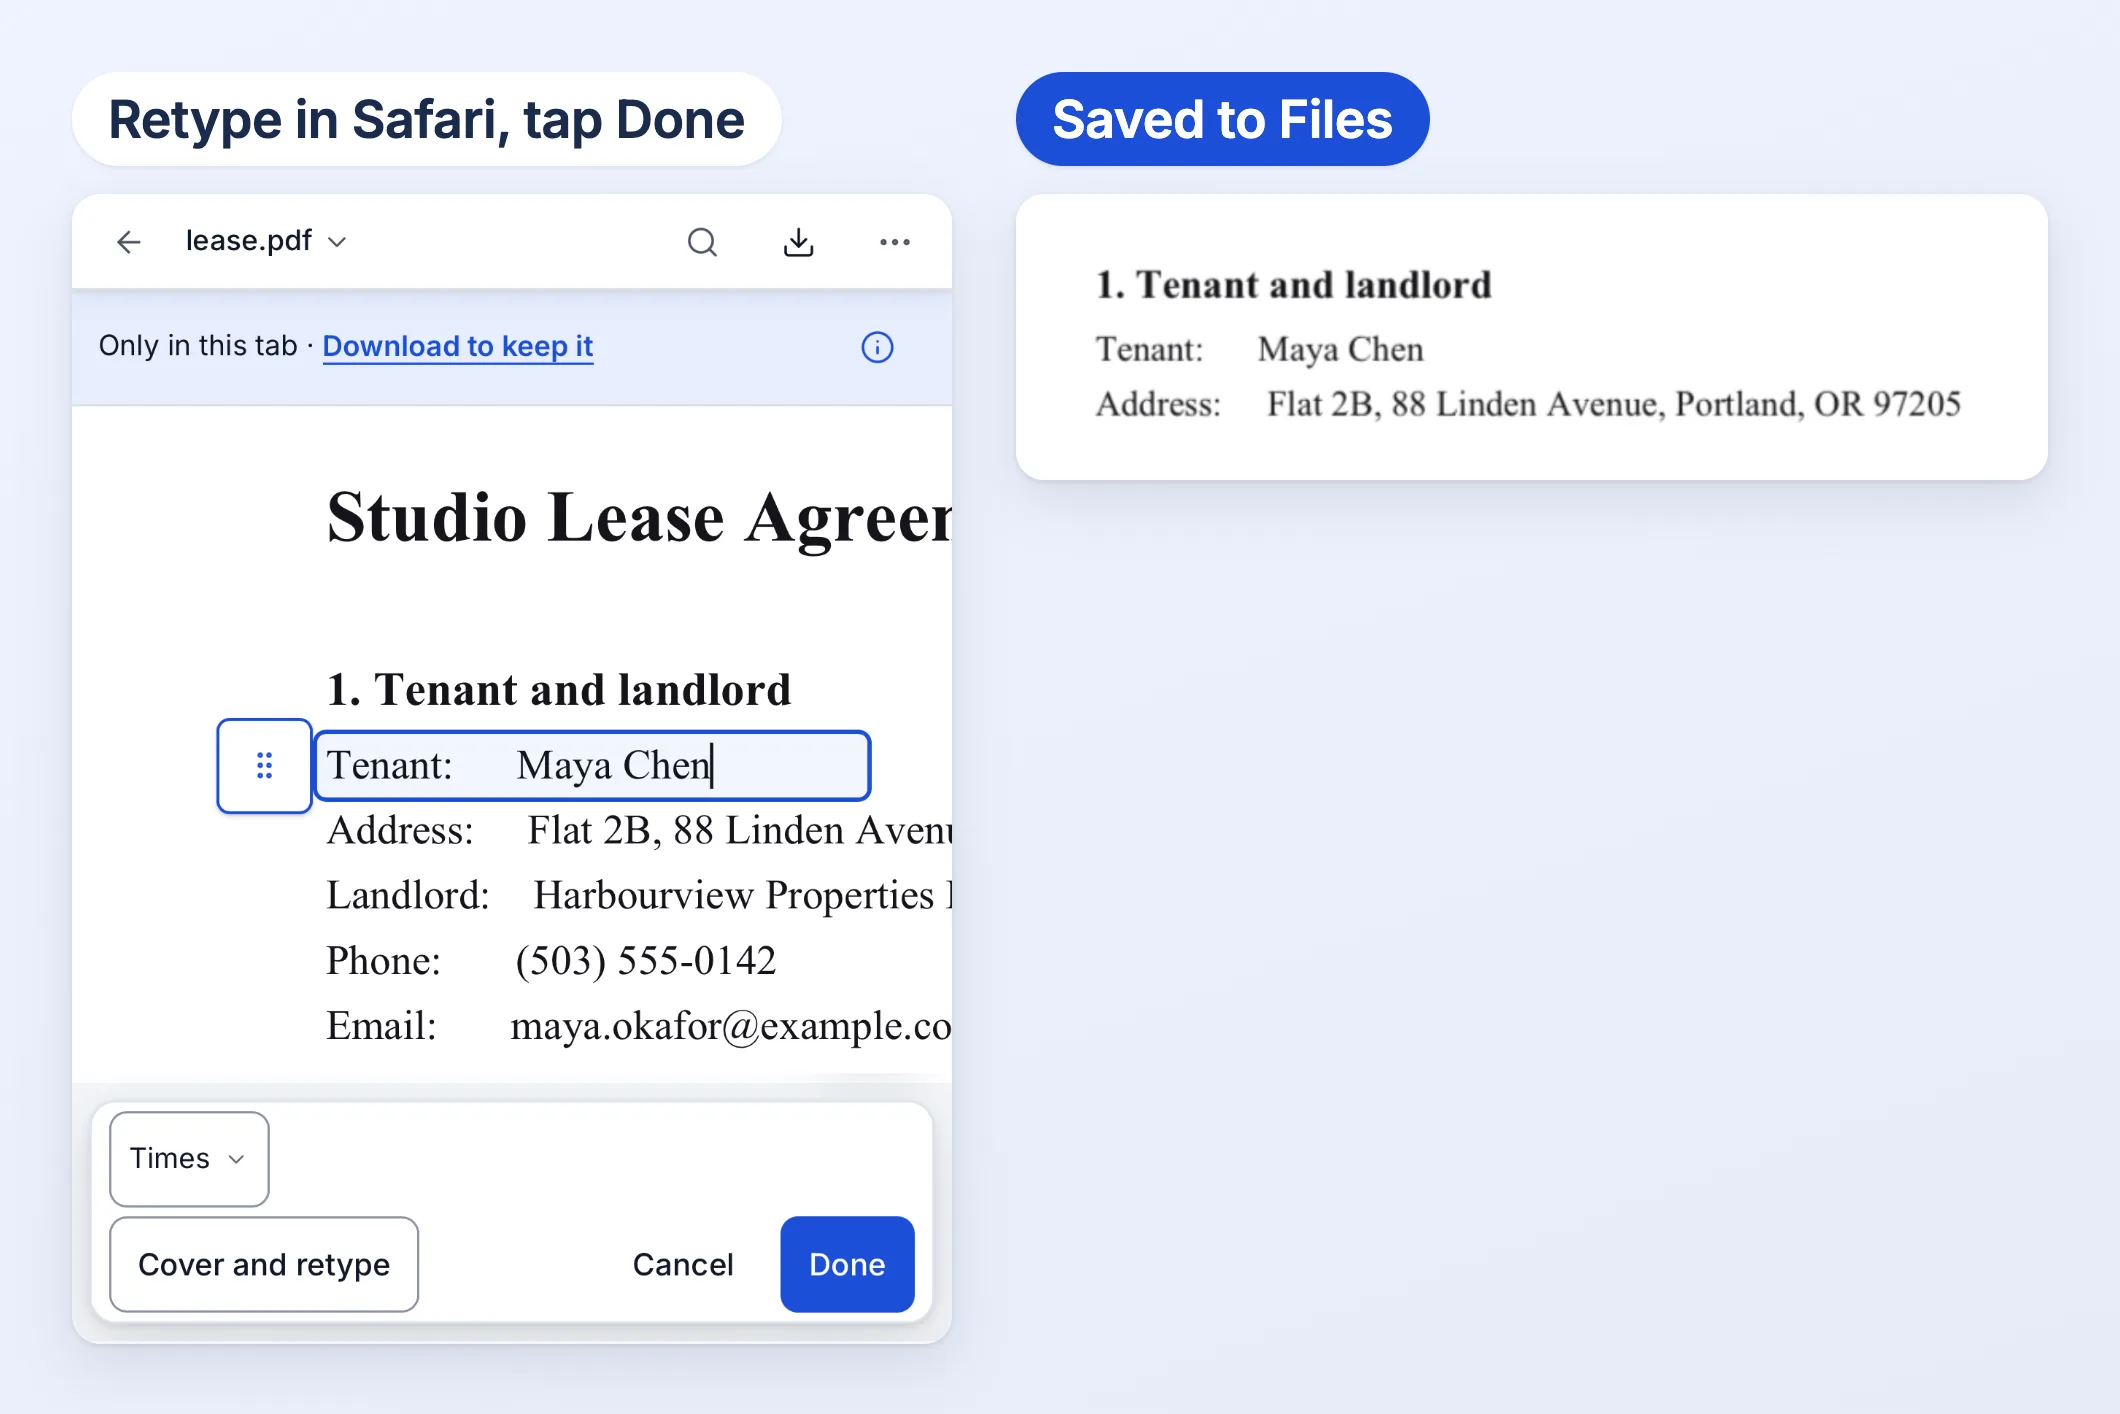This screenshot has width=2120, height=1414.
Task: Click the 'Only in this tab' notice text
Action: tap(198, 346)
